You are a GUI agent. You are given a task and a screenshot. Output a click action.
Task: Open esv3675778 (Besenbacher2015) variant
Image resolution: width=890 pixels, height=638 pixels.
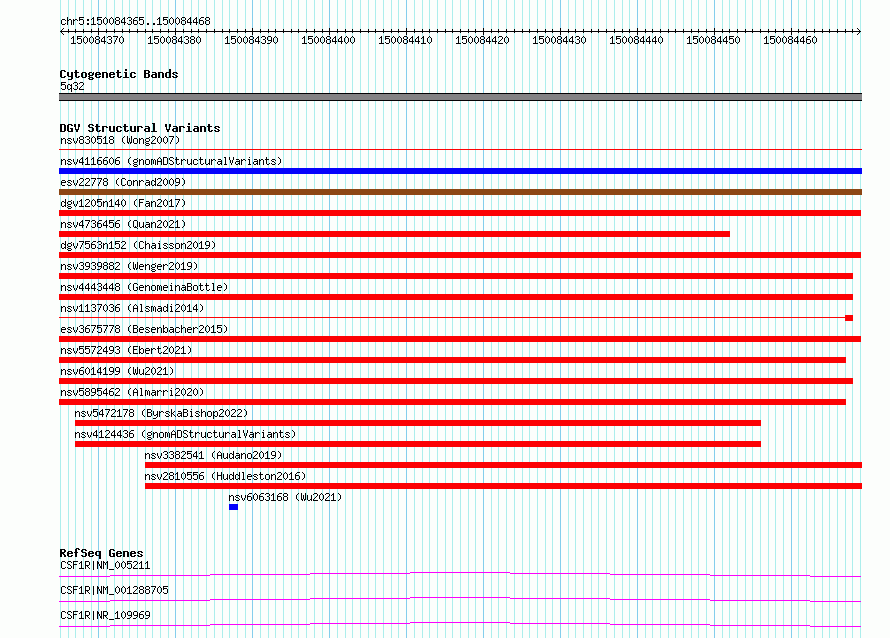(144, 329)
